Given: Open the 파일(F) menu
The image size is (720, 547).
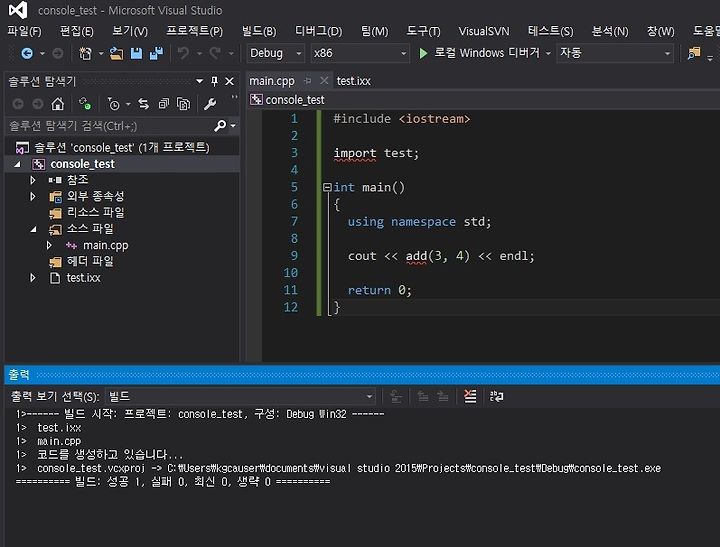Looking at the screenshot, I should click(24, 31).
